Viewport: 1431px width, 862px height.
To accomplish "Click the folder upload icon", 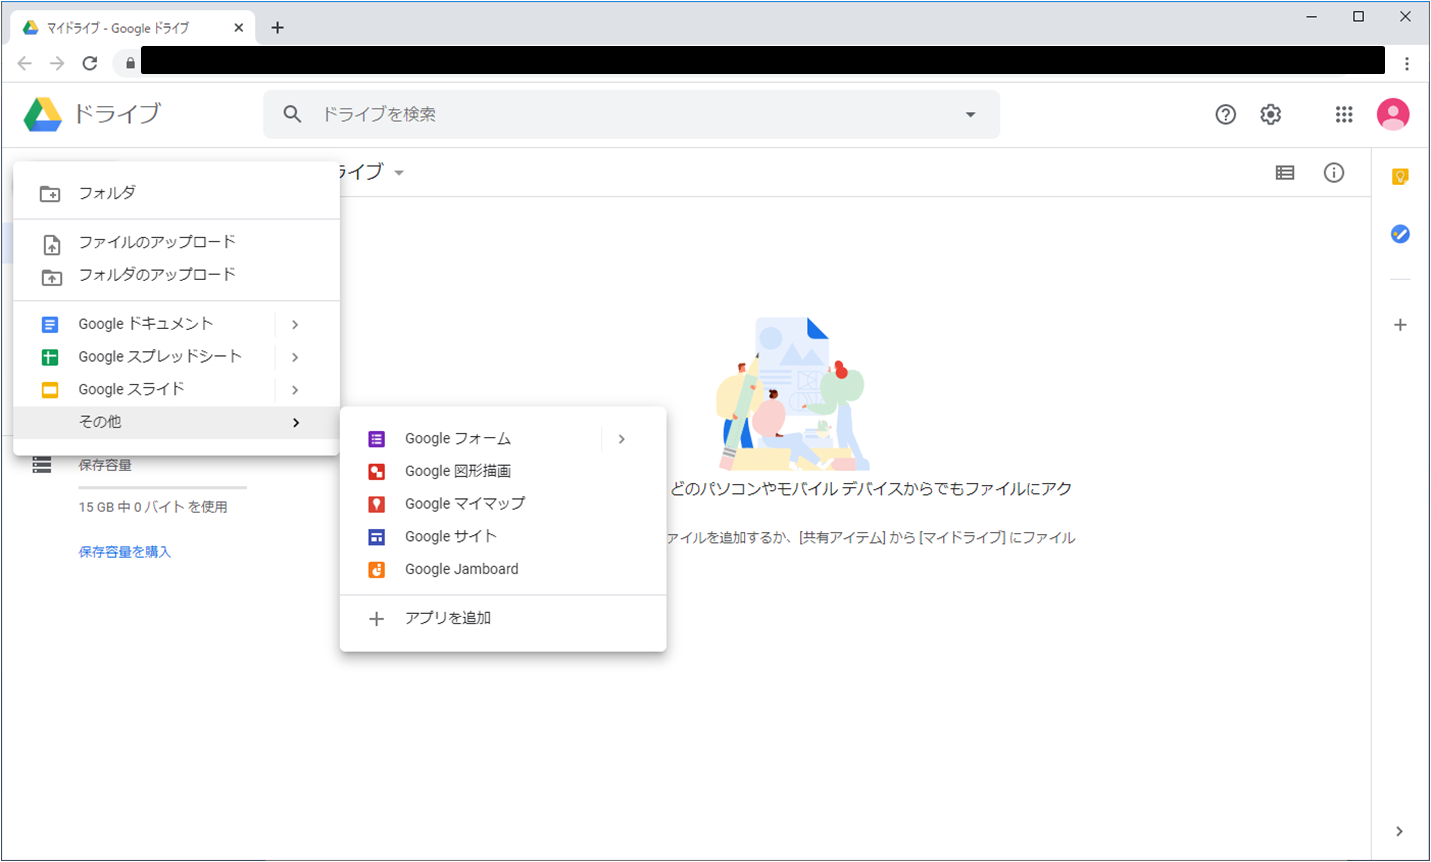I will click(x=51, y=277).
